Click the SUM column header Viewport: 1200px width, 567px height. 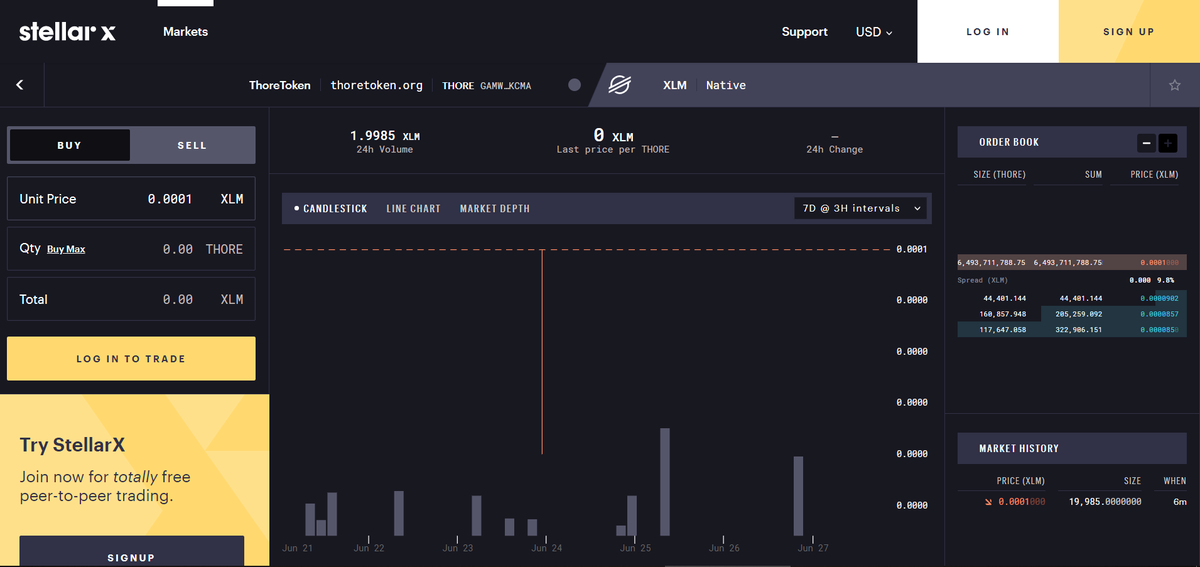(1093, 175)
